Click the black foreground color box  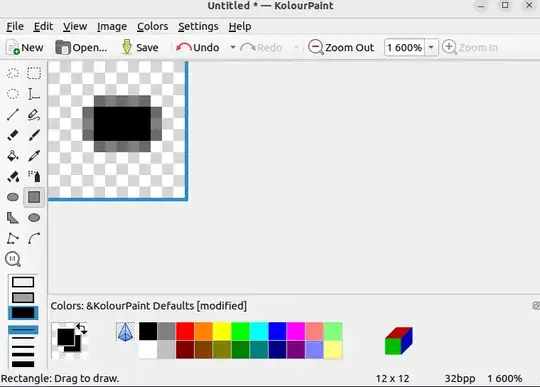[x=65, y=336]
